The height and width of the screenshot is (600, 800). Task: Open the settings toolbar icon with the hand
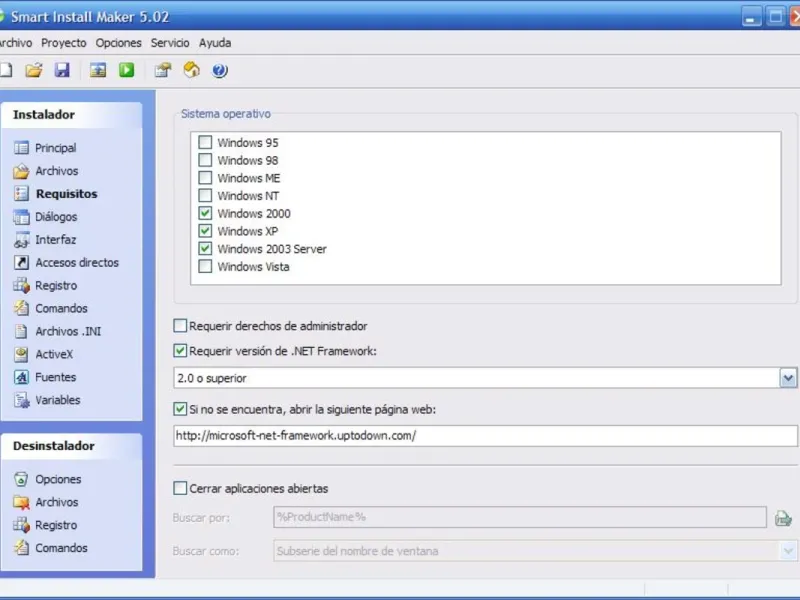(x=163, y=70)
